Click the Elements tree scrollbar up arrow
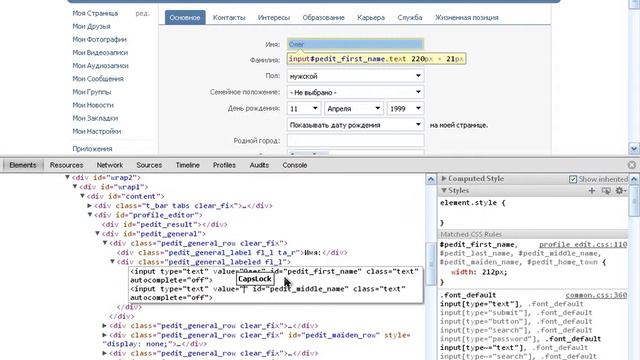 click(431, 179)
